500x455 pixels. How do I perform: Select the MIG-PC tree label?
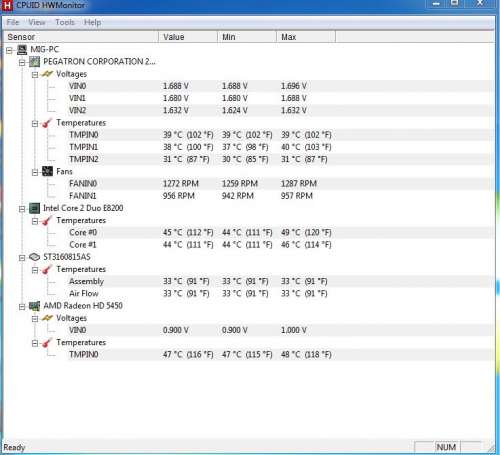(x=44, y=49)
